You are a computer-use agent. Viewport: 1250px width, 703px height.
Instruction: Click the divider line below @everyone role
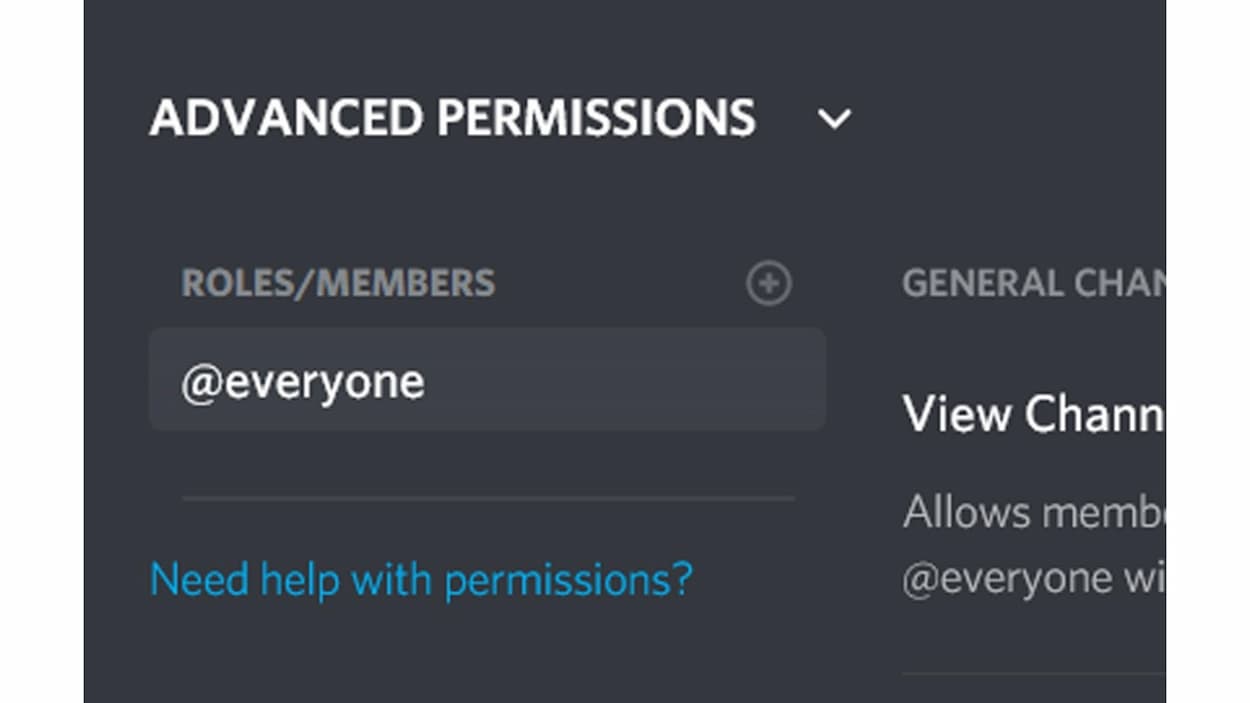(x=488, y=497)
